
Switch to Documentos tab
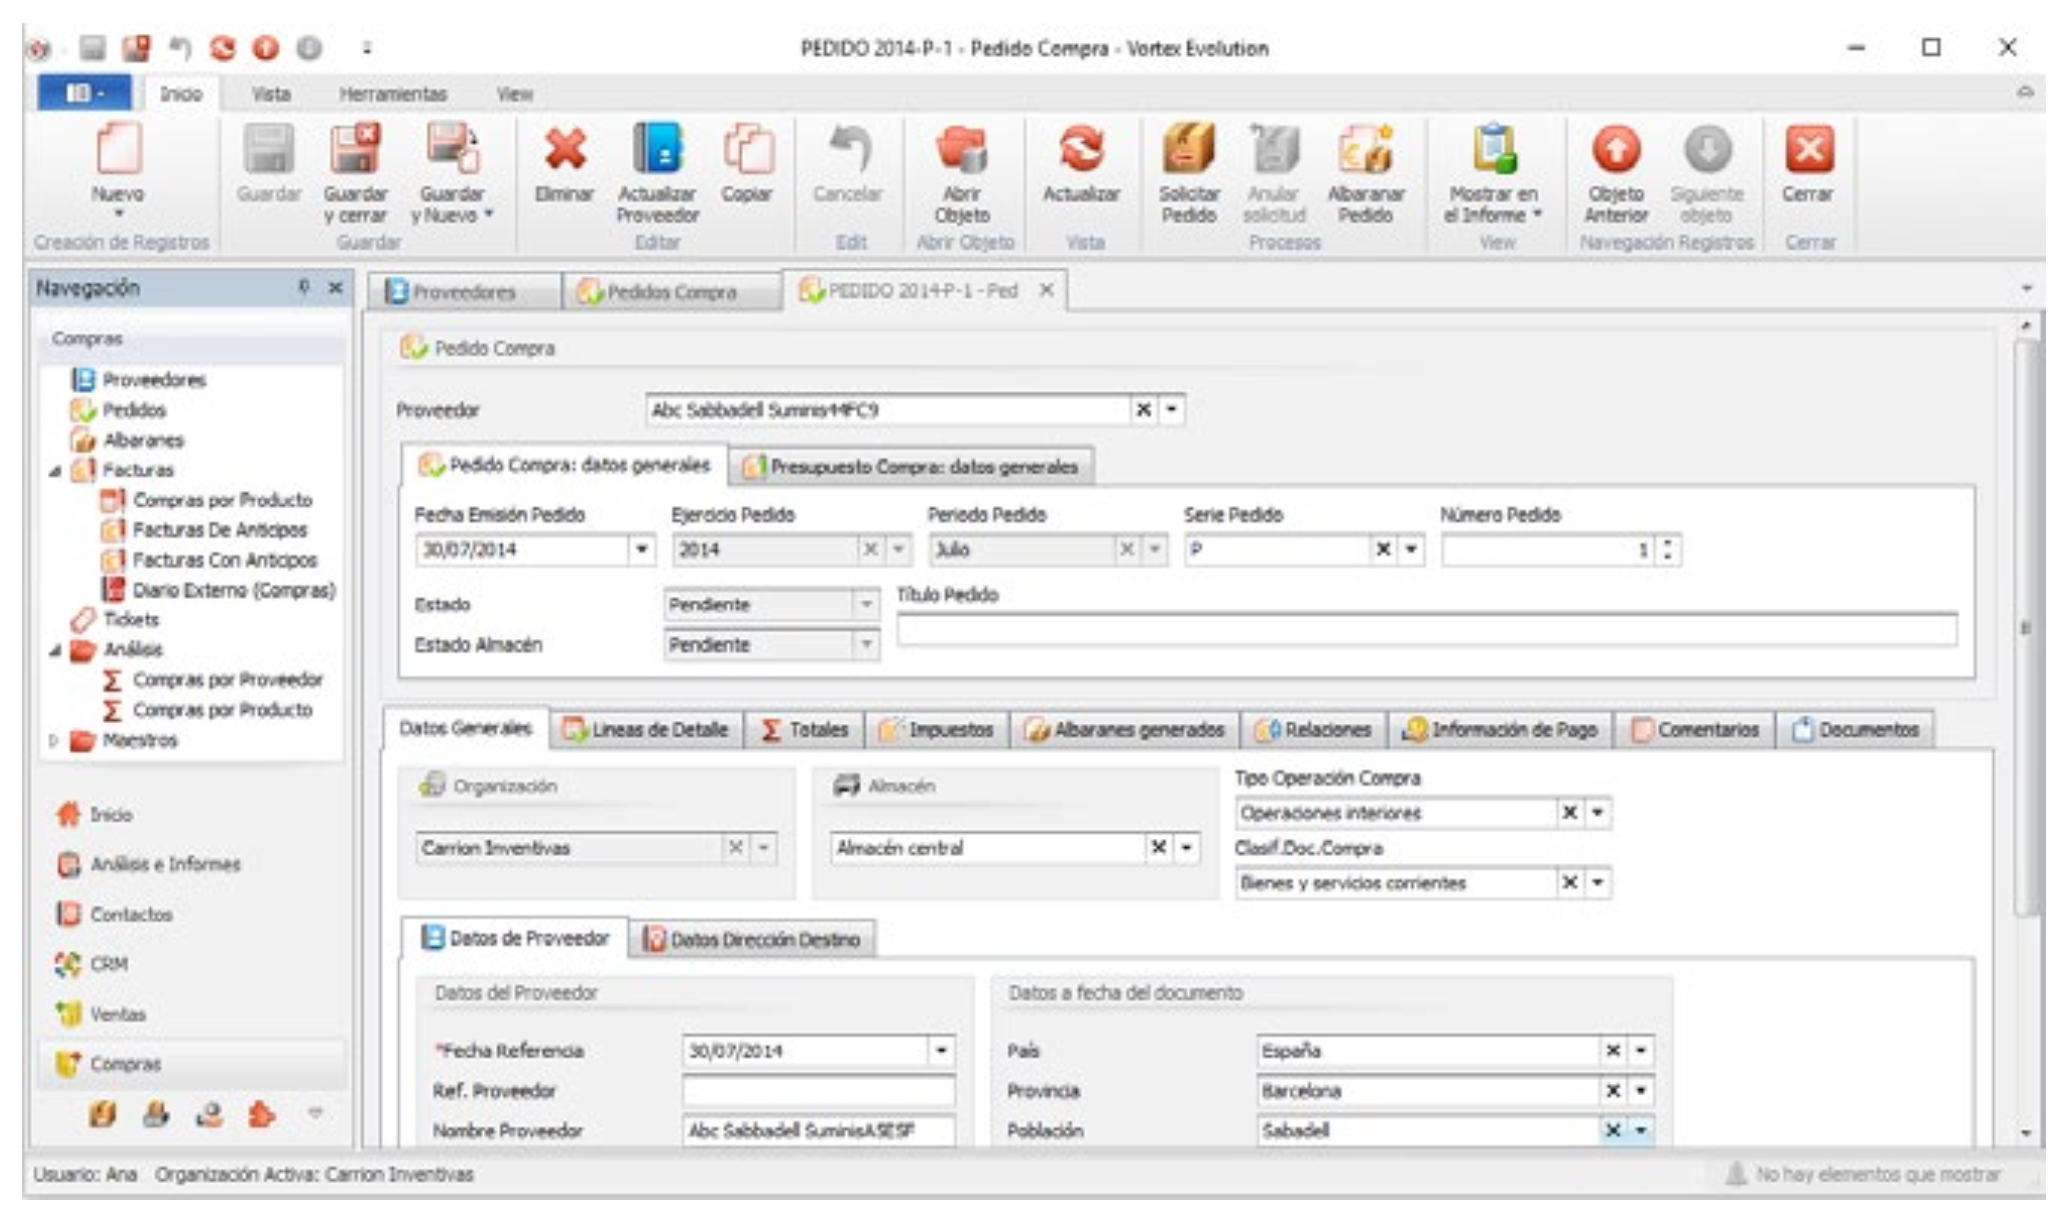tap(1855, 730)
